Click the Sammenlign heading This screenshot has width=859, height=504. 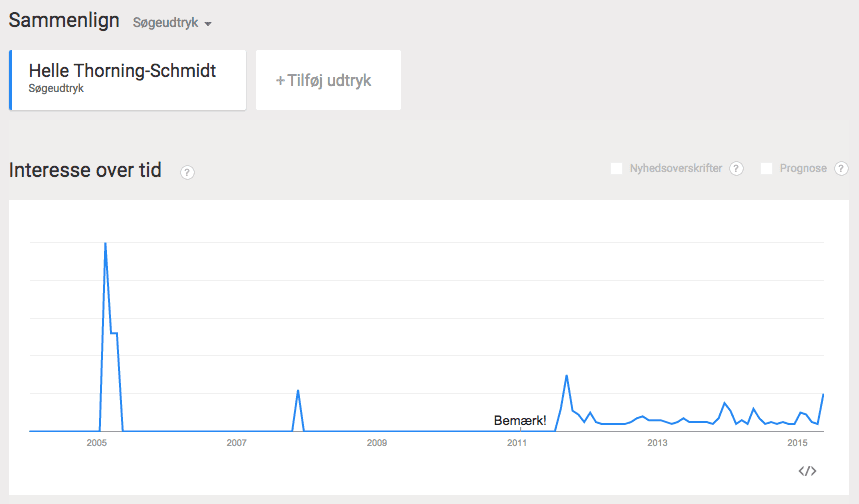tap(64, 21)
